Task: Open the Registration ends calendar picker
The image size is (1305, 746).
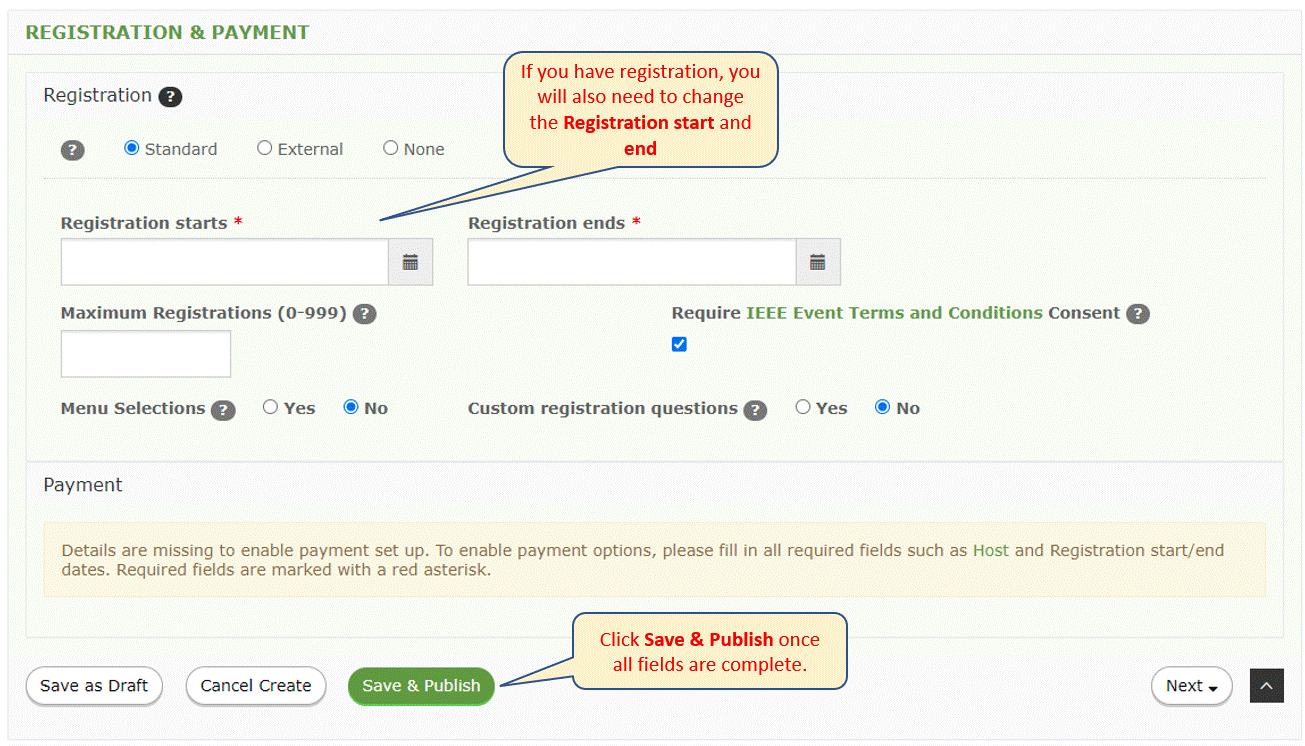Action: pyautogui.click(x=817, y=262)
